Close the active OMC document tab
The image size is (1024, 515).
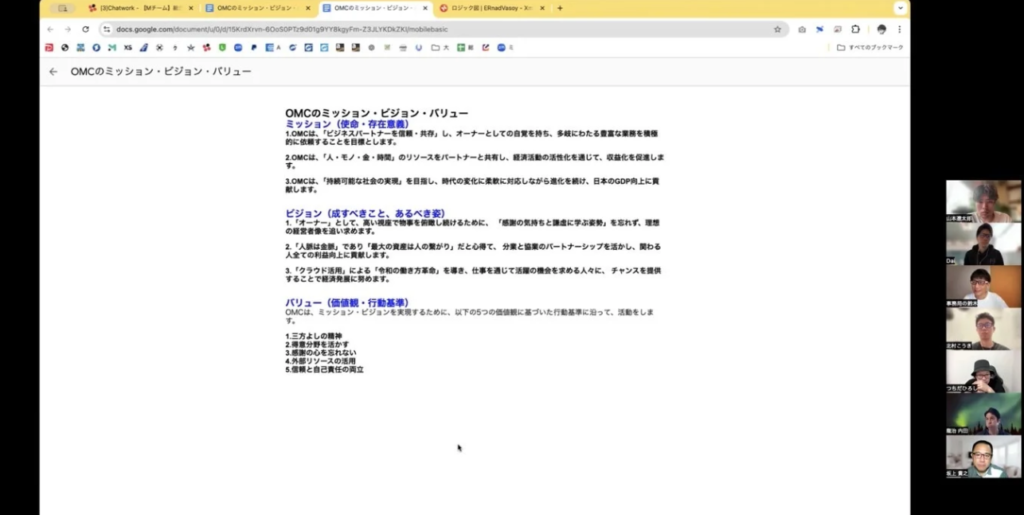point(425,8)
